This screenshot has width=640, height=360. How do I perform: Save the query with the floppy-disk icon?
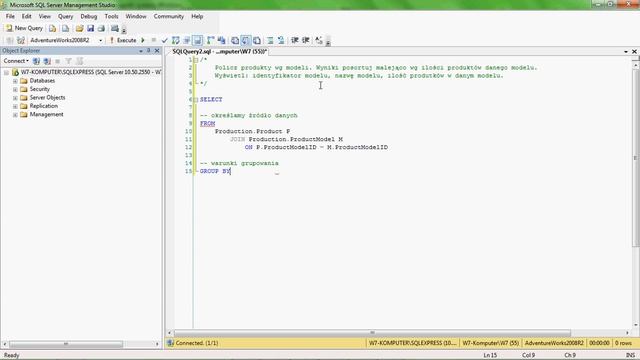[90, 29]
